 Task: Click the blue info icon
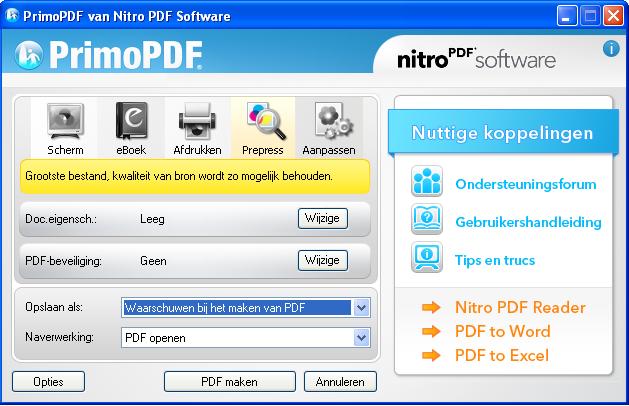pos(610,48)
